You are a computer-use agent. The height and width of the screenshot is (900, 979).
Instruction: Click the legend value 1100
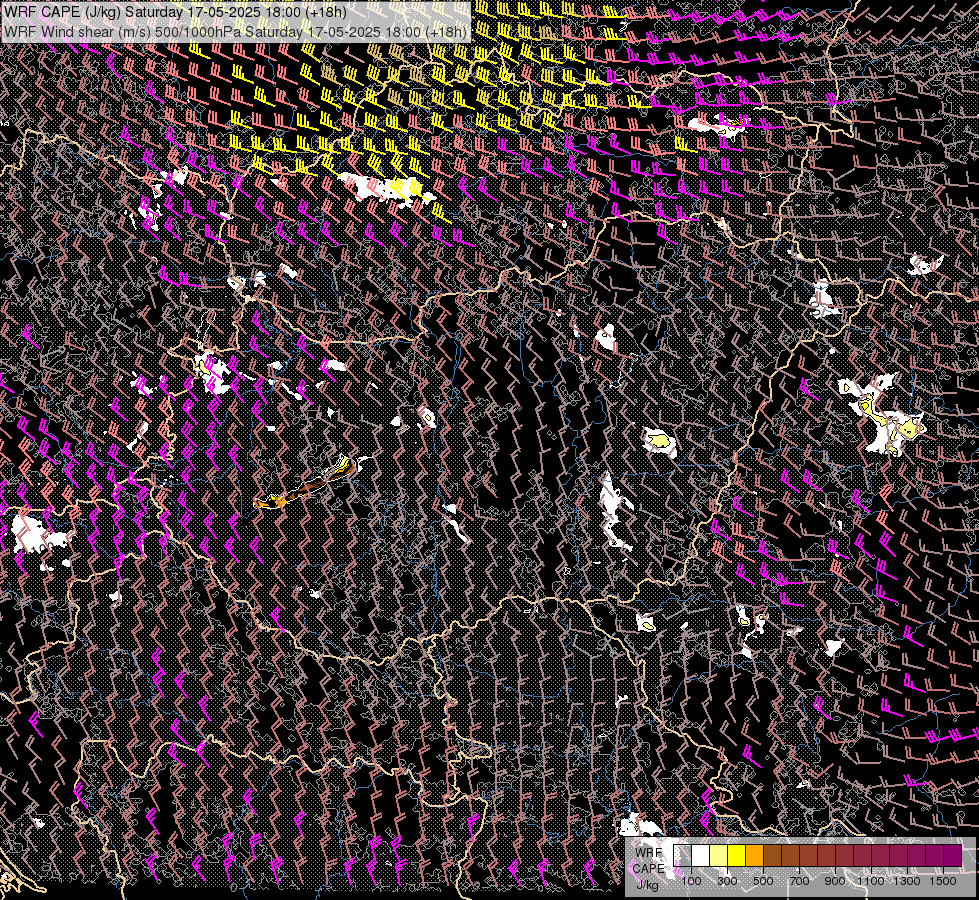[x=870, y=881]
